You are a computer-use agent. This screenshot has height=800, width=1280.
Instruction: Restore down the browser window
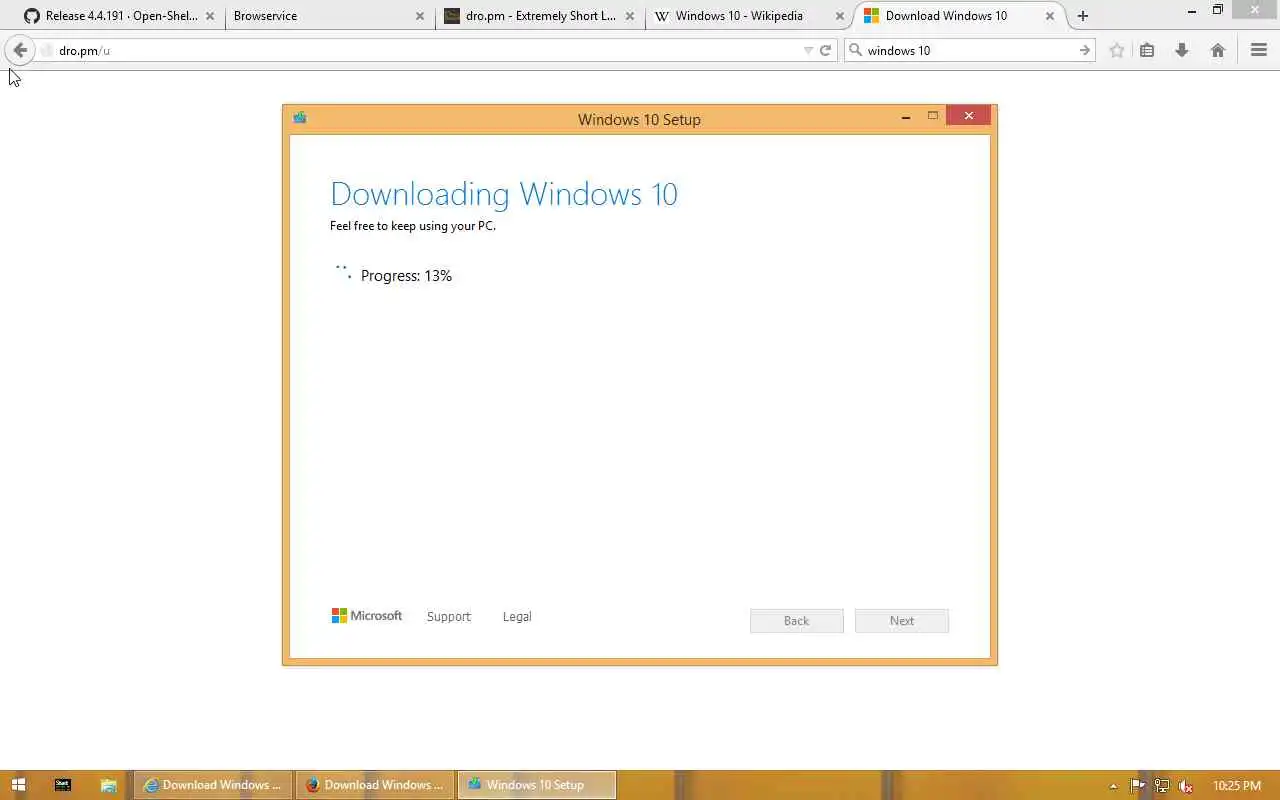[x=1218, y=10]
